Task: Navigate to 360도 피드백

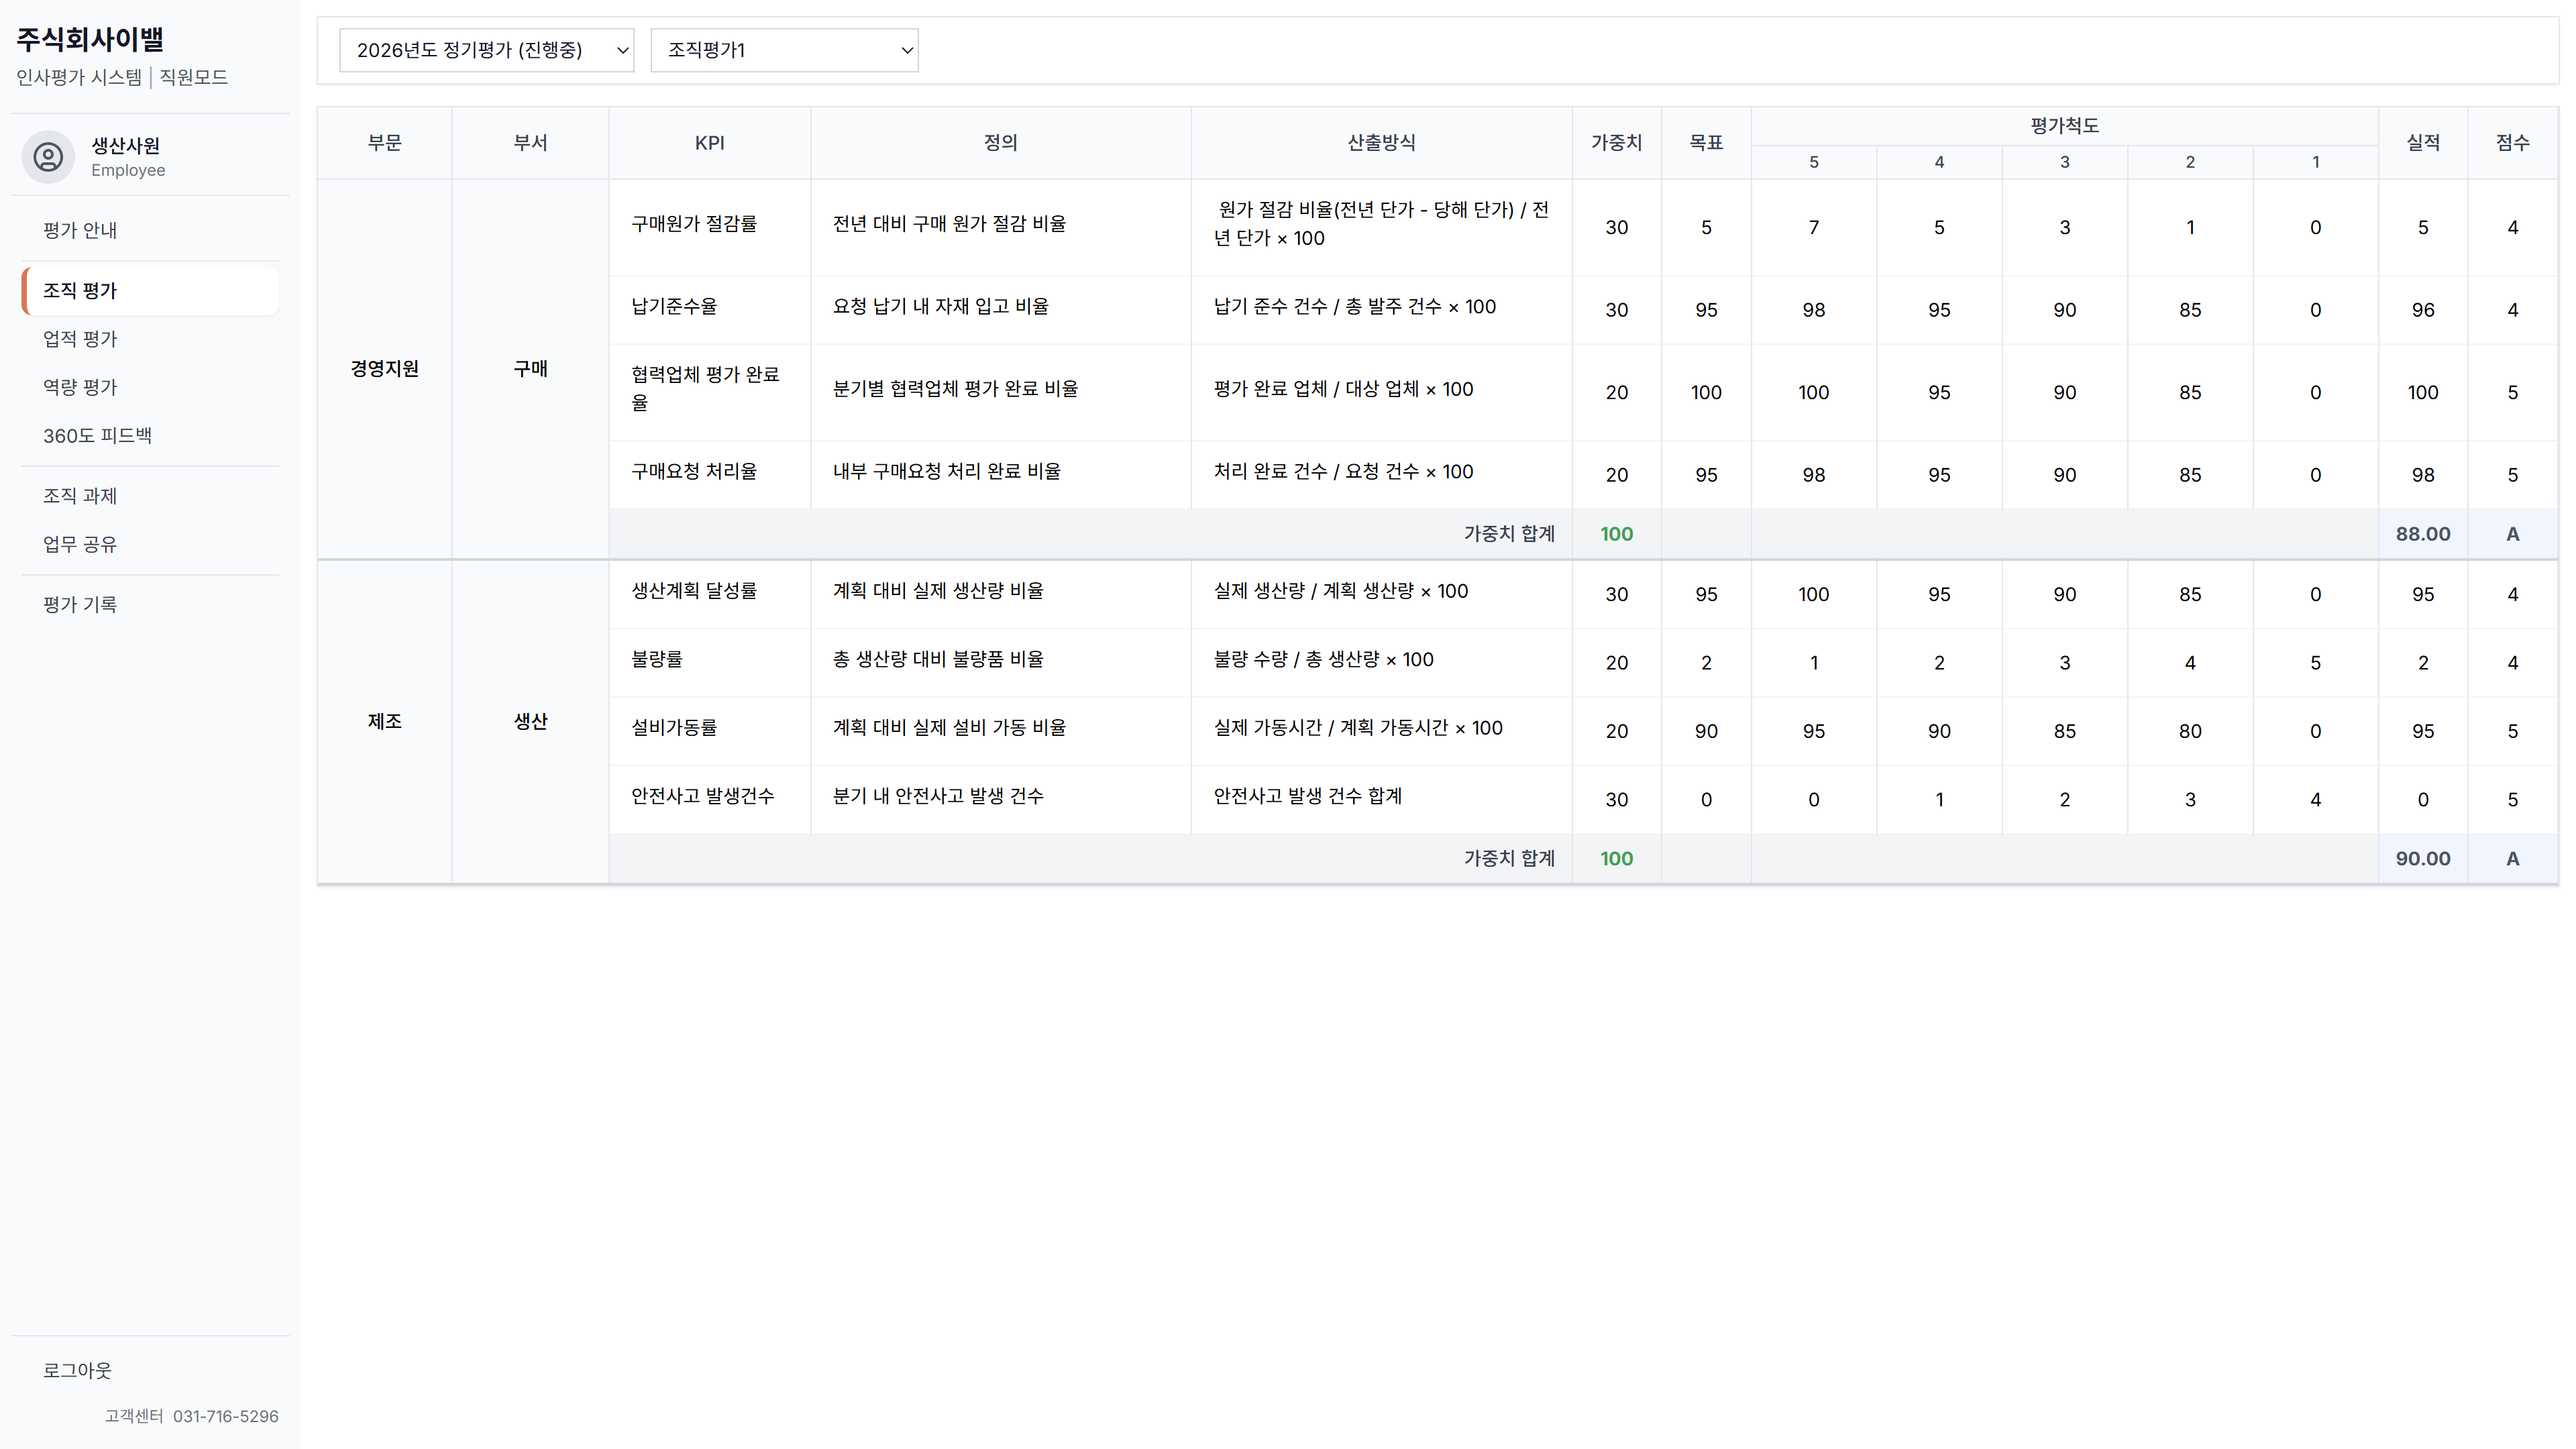Action: click(97, 435)
